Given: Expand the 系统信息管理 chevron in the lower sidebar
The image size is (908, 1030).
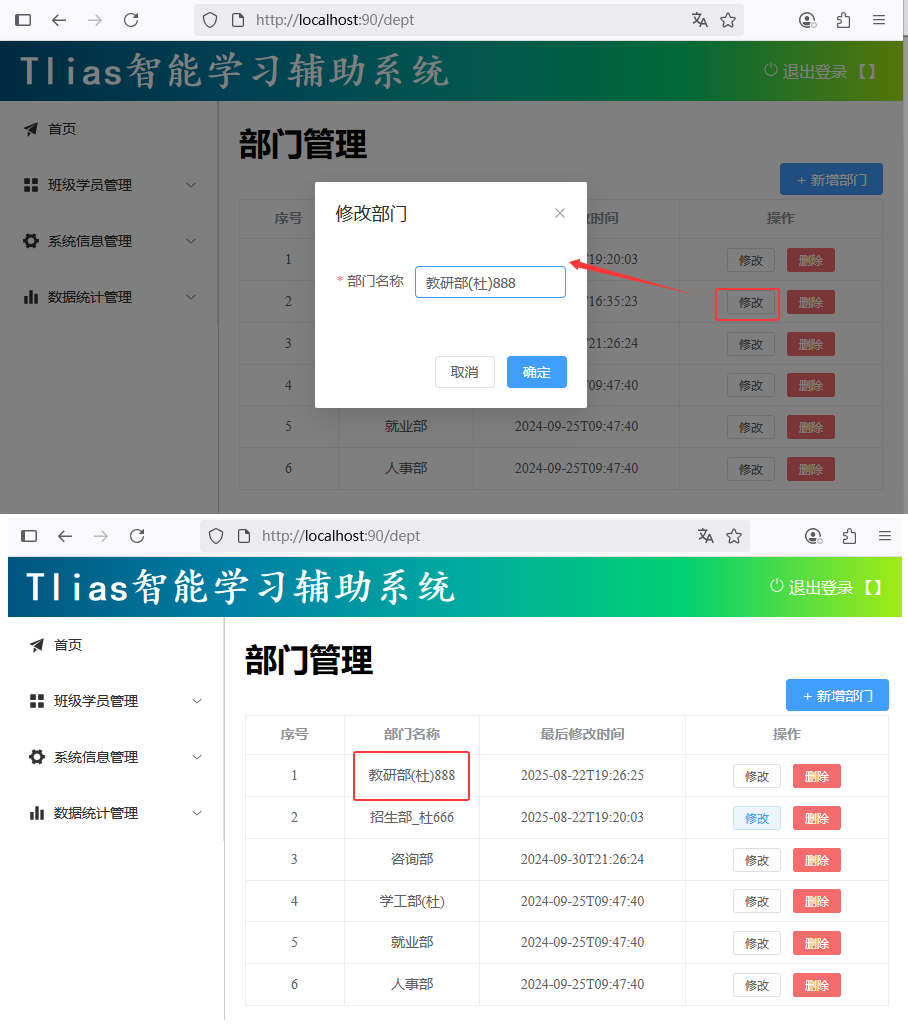Looking at the screenshot, I should click(x=197, y=757).
